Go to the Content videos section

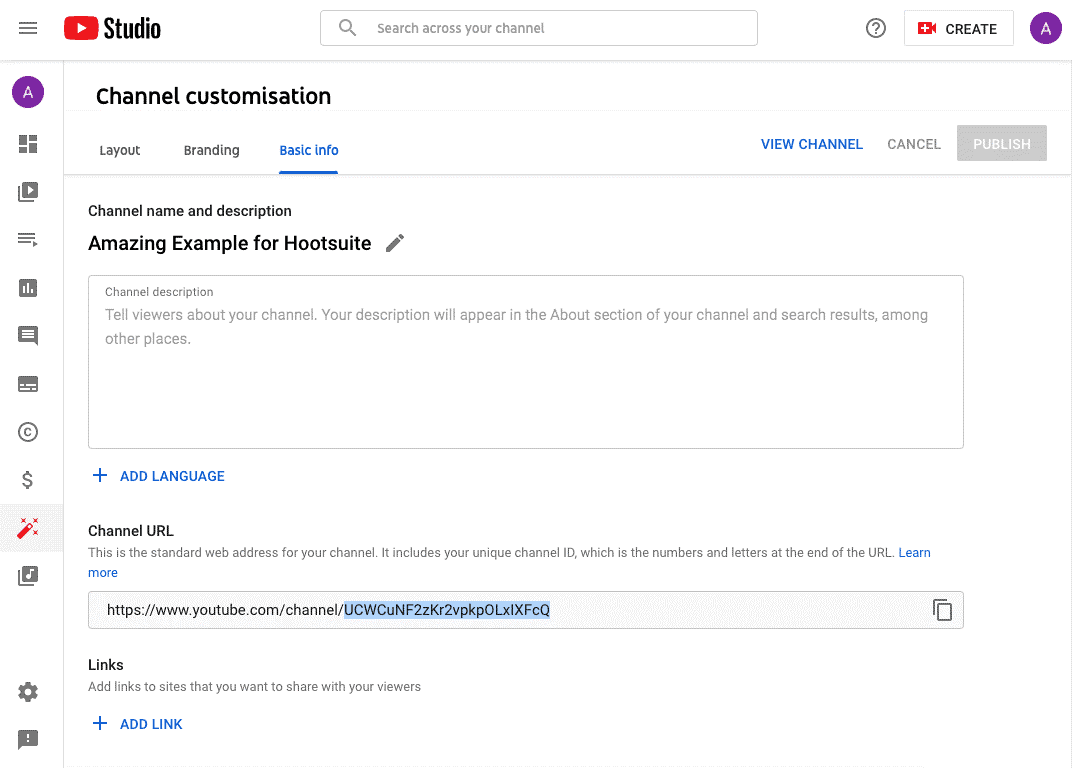point(28,192)
